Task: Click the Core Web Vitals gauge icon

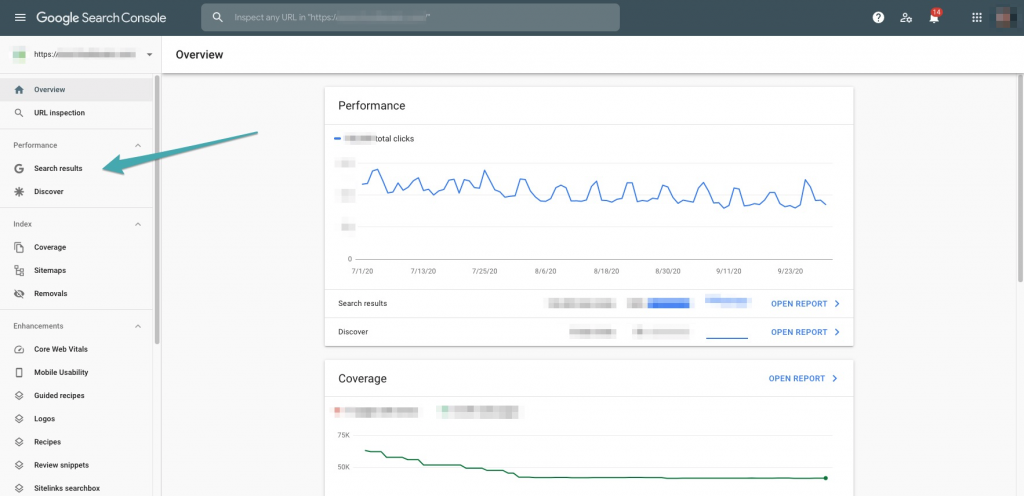Action: pyautogui.click(x=19, y=349)
